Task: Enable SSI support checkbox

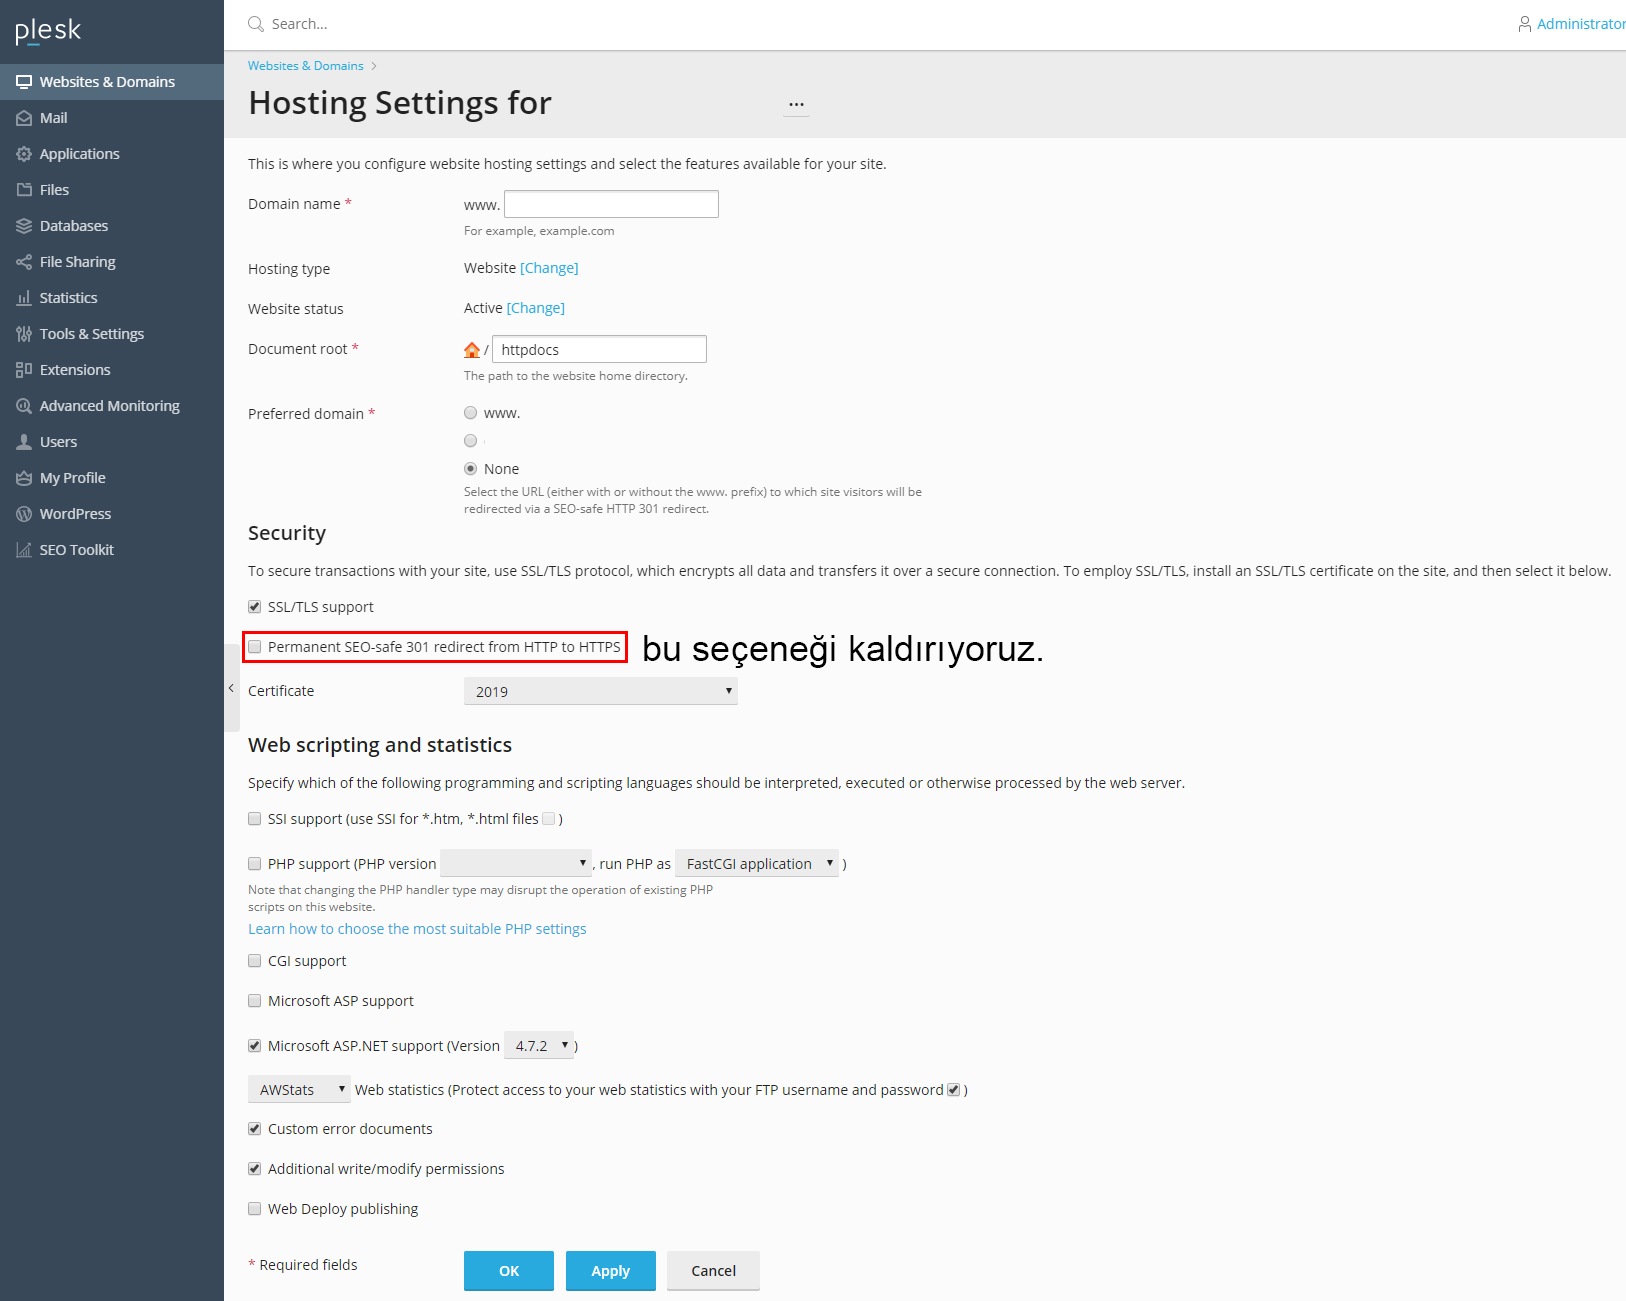Action: [x=255, y=819]
